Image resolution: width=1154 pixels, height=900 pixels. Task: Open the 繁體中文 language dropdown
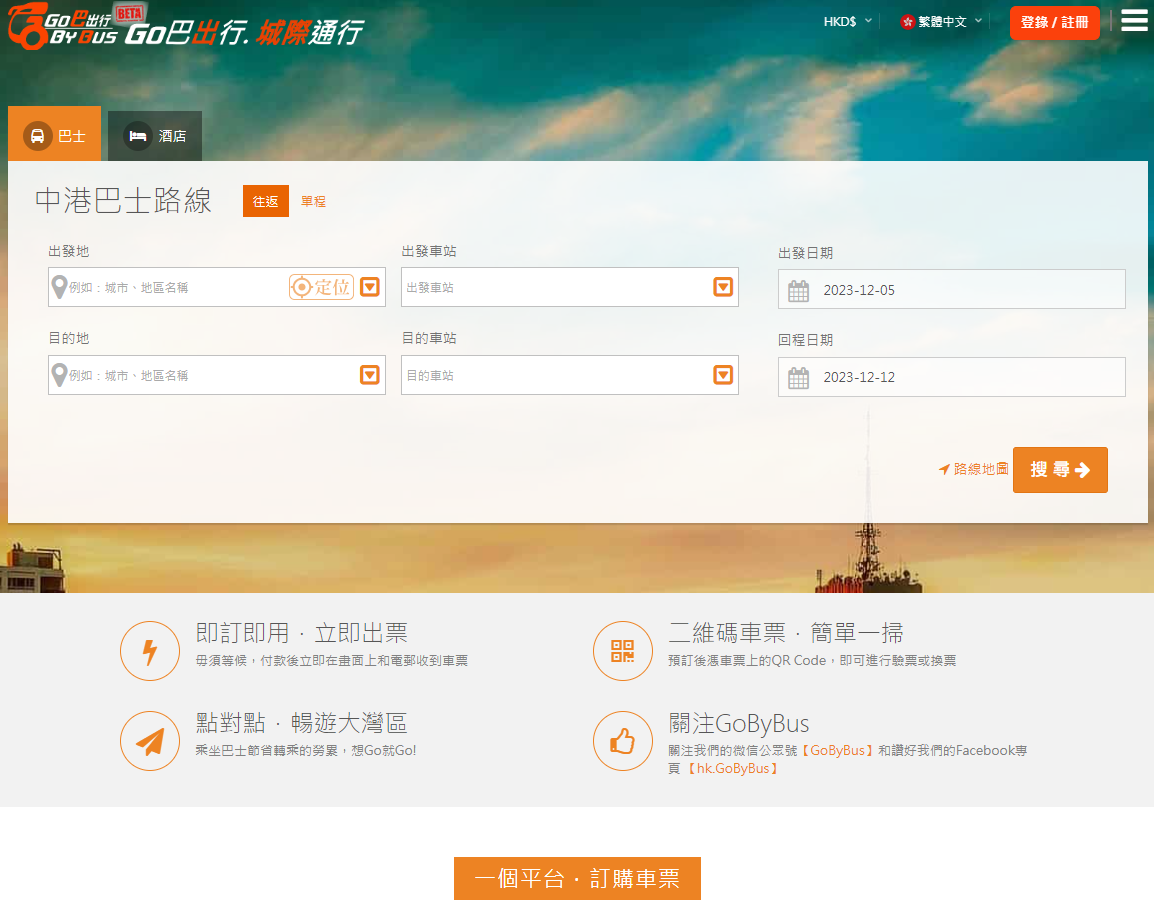(x=941, y=21)
